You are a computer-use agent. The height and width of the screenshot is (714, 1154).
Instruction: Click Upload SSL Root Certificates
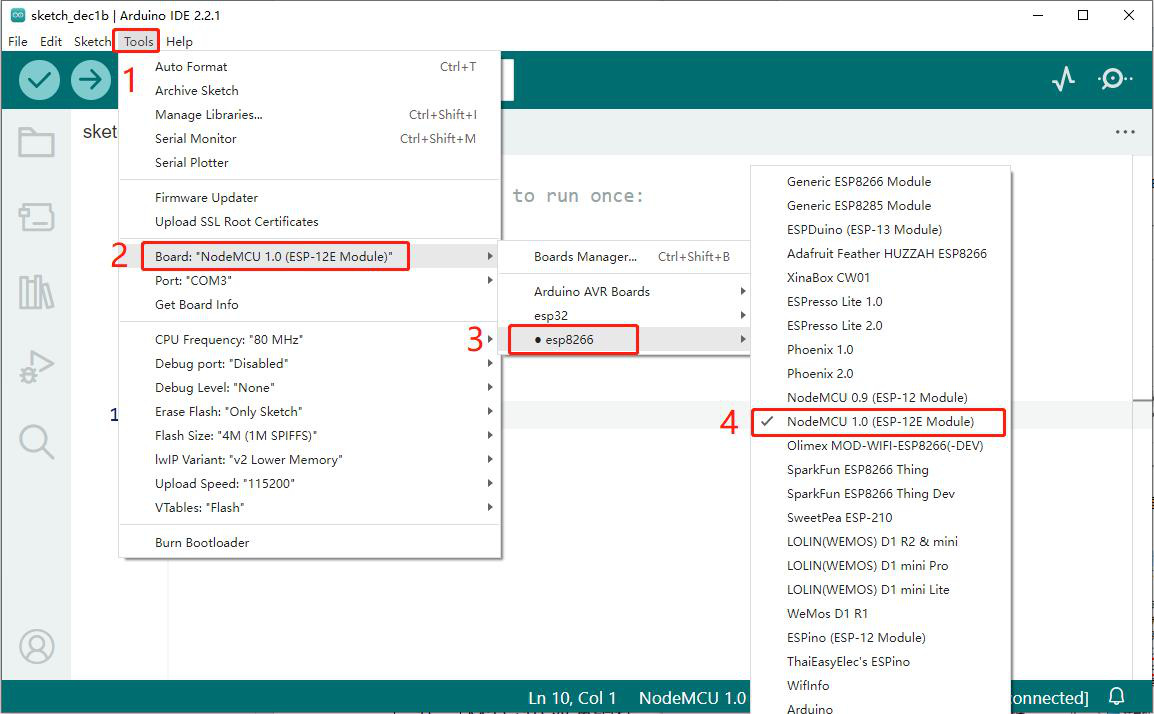point(310,222)
